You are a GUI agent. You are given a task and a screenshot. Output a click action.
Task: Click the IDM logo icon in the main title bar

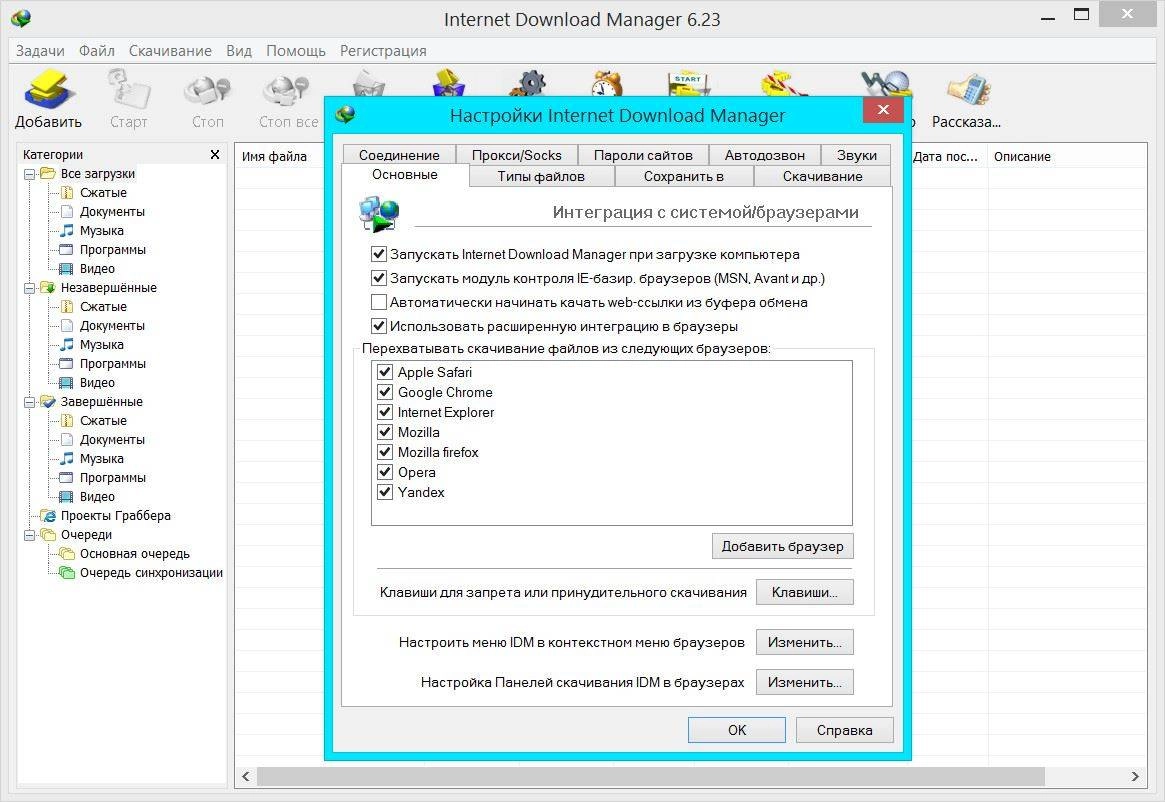[x=21, y=18]
